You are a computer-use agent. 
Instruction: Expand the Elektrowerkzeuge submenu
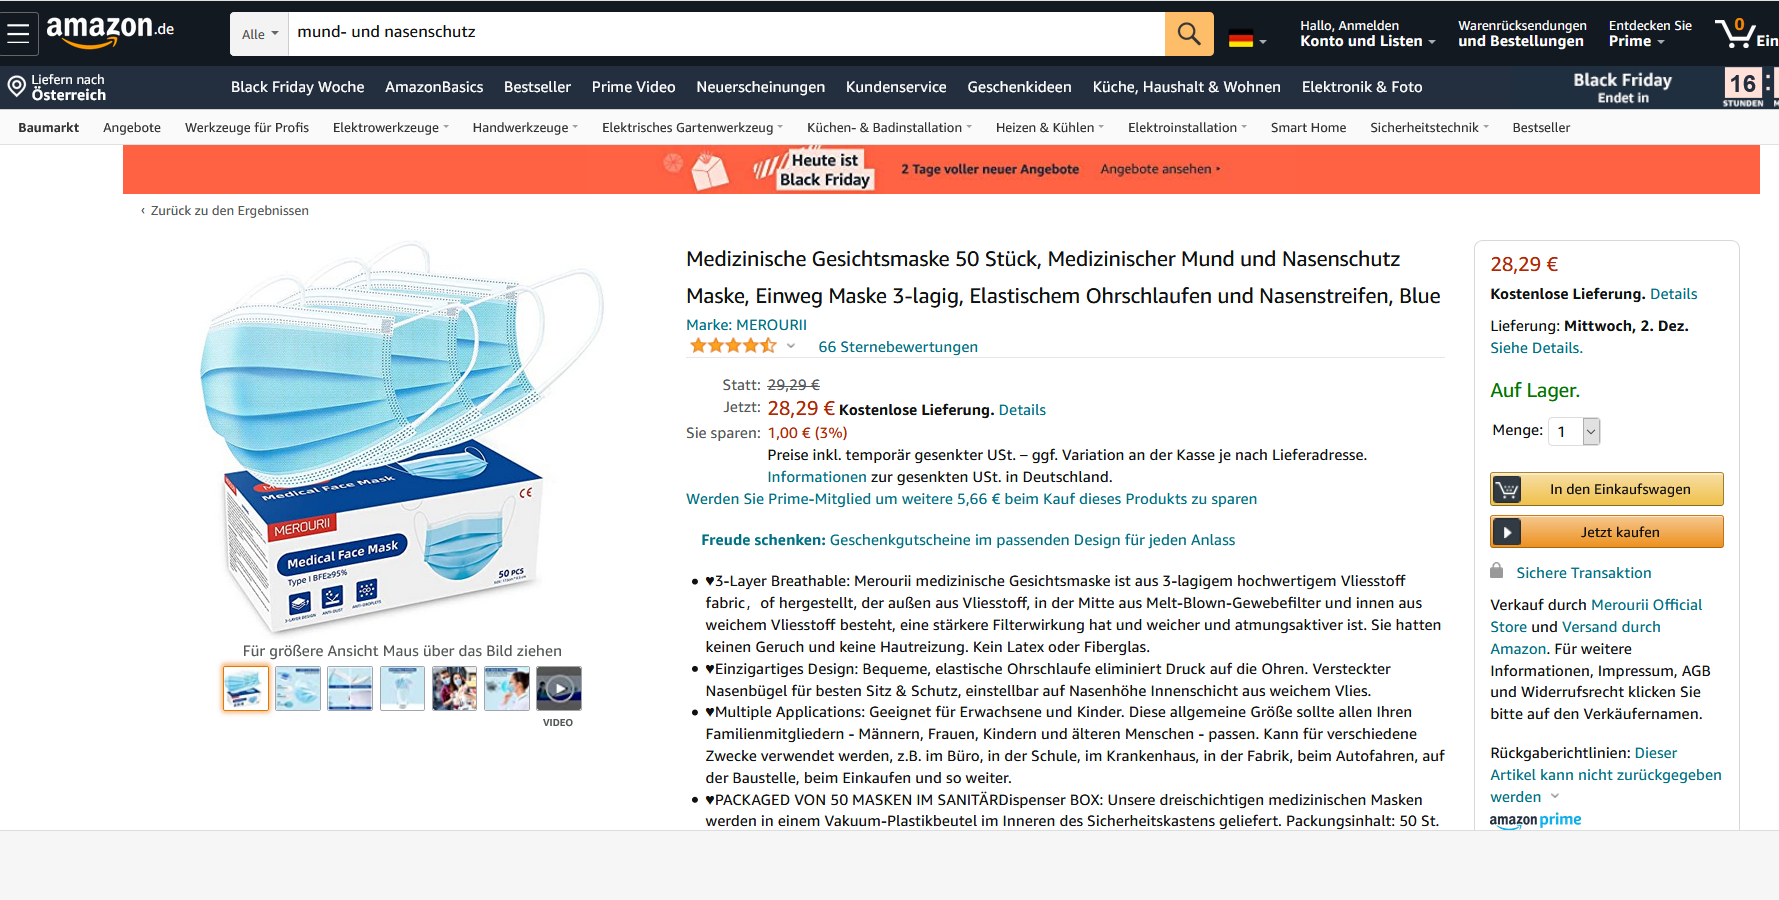tap(391, 128)
